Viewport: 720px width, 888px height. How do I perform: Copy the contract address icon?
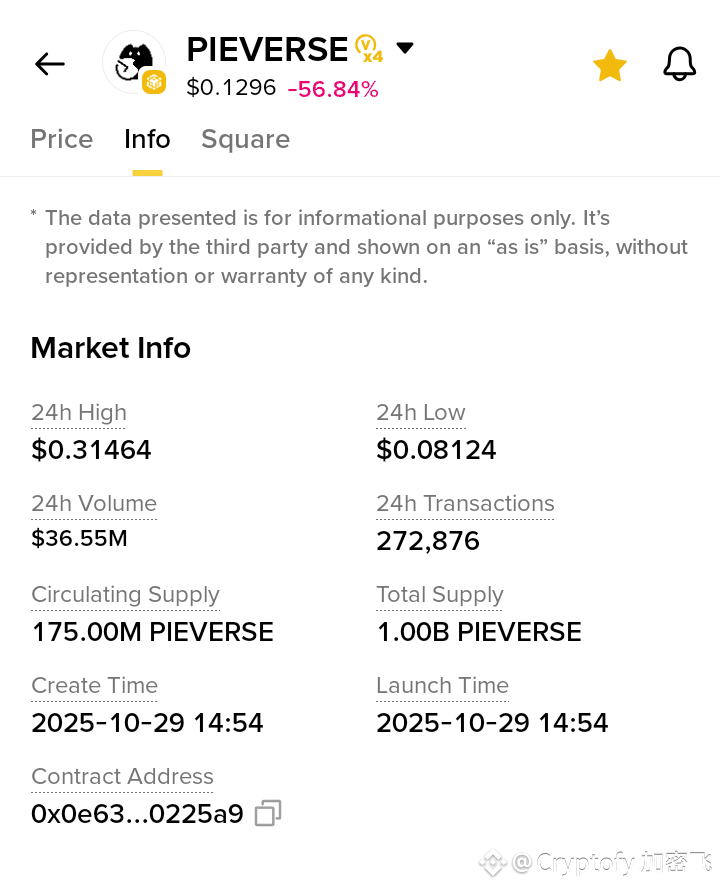267,814
